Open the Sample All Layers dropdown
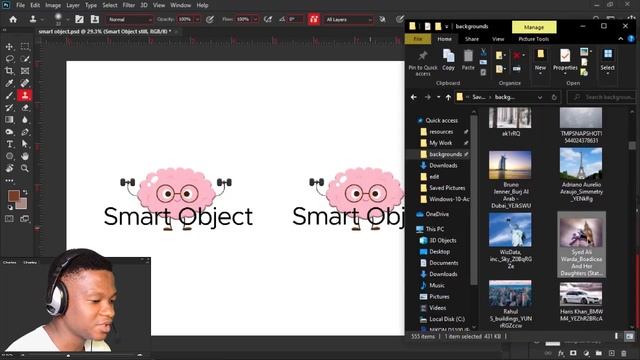The width and height of the screenshot is (640, 360). tap(349, 19)
